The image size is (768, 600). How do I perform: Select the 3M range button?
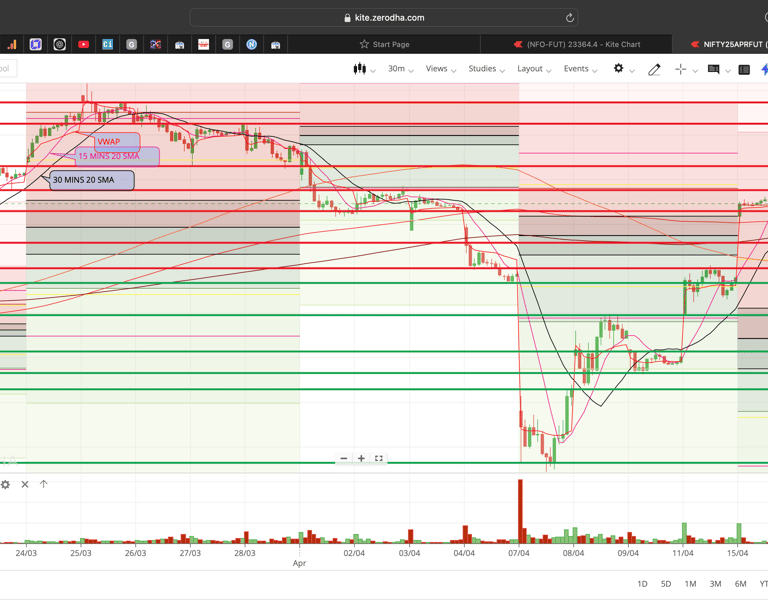(x=715, y=584)
